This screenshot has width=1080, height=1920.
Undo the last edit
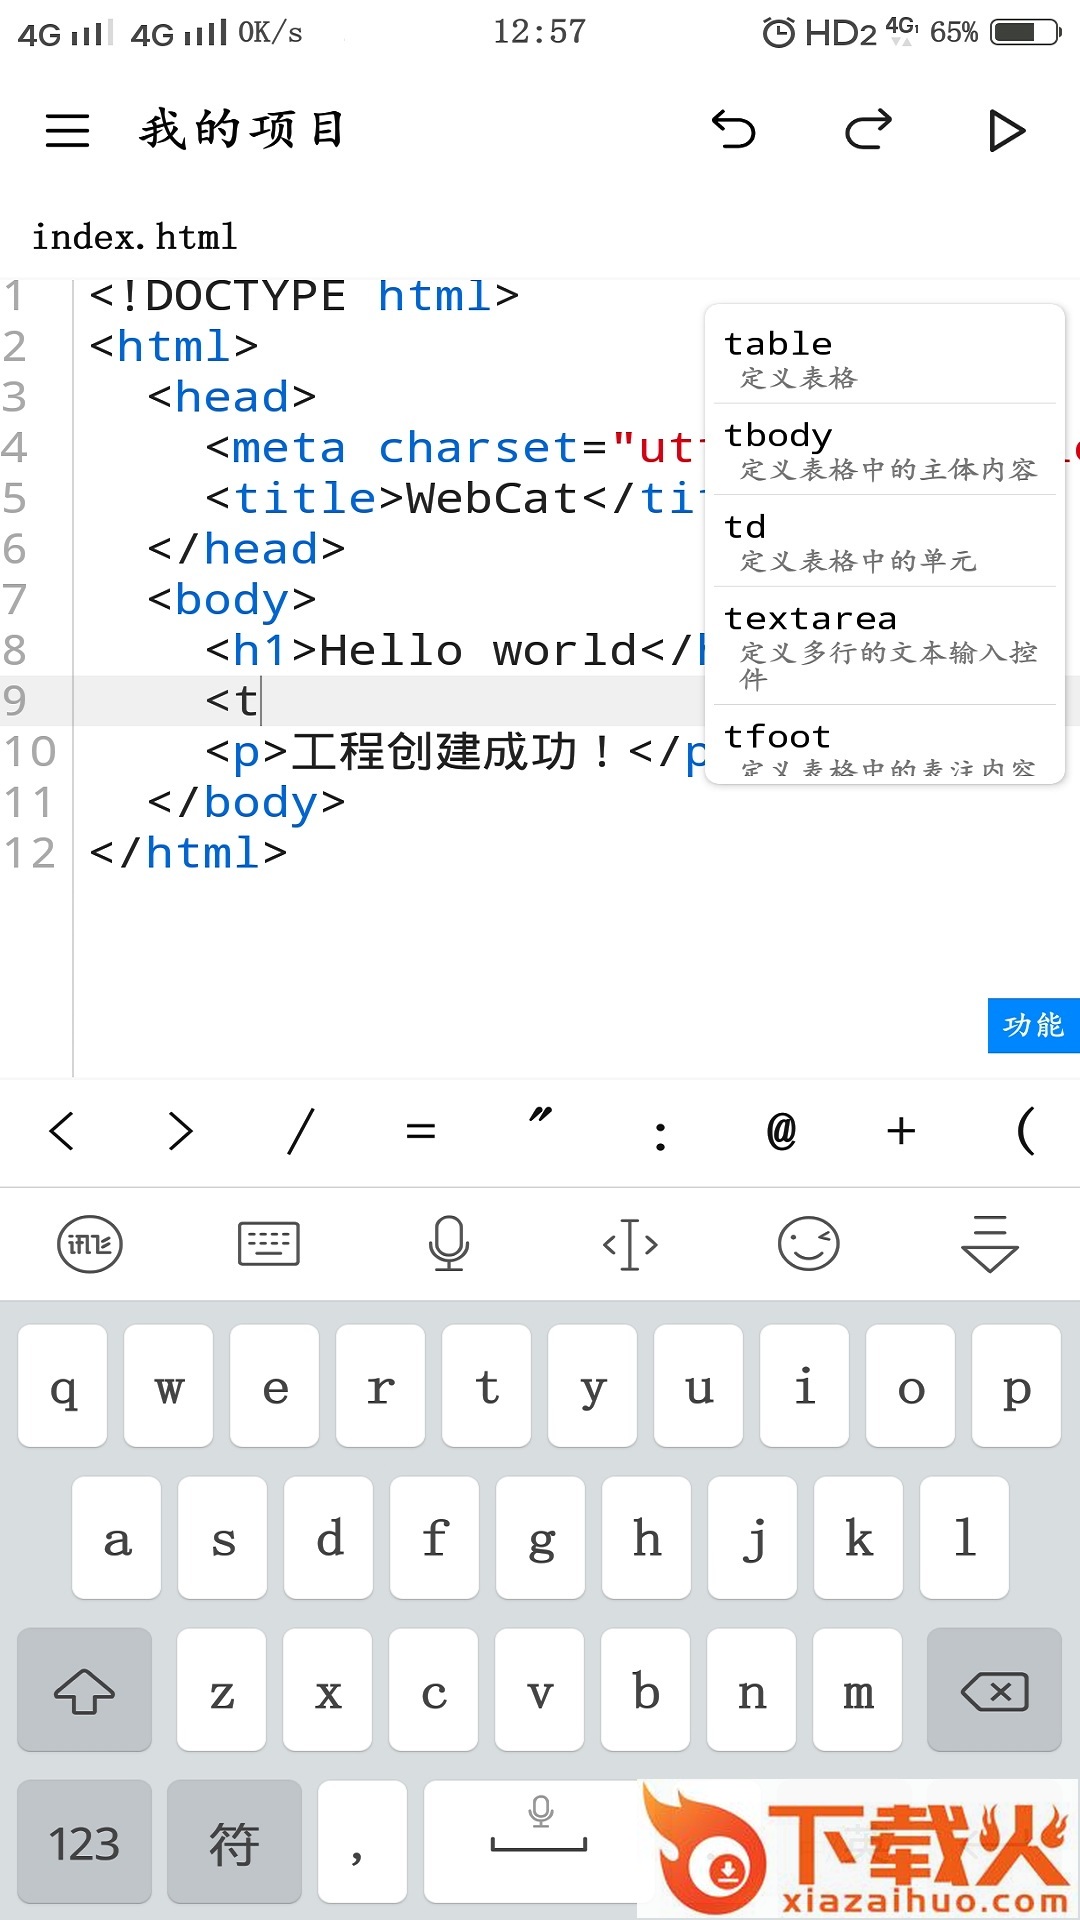coord(733,130)
